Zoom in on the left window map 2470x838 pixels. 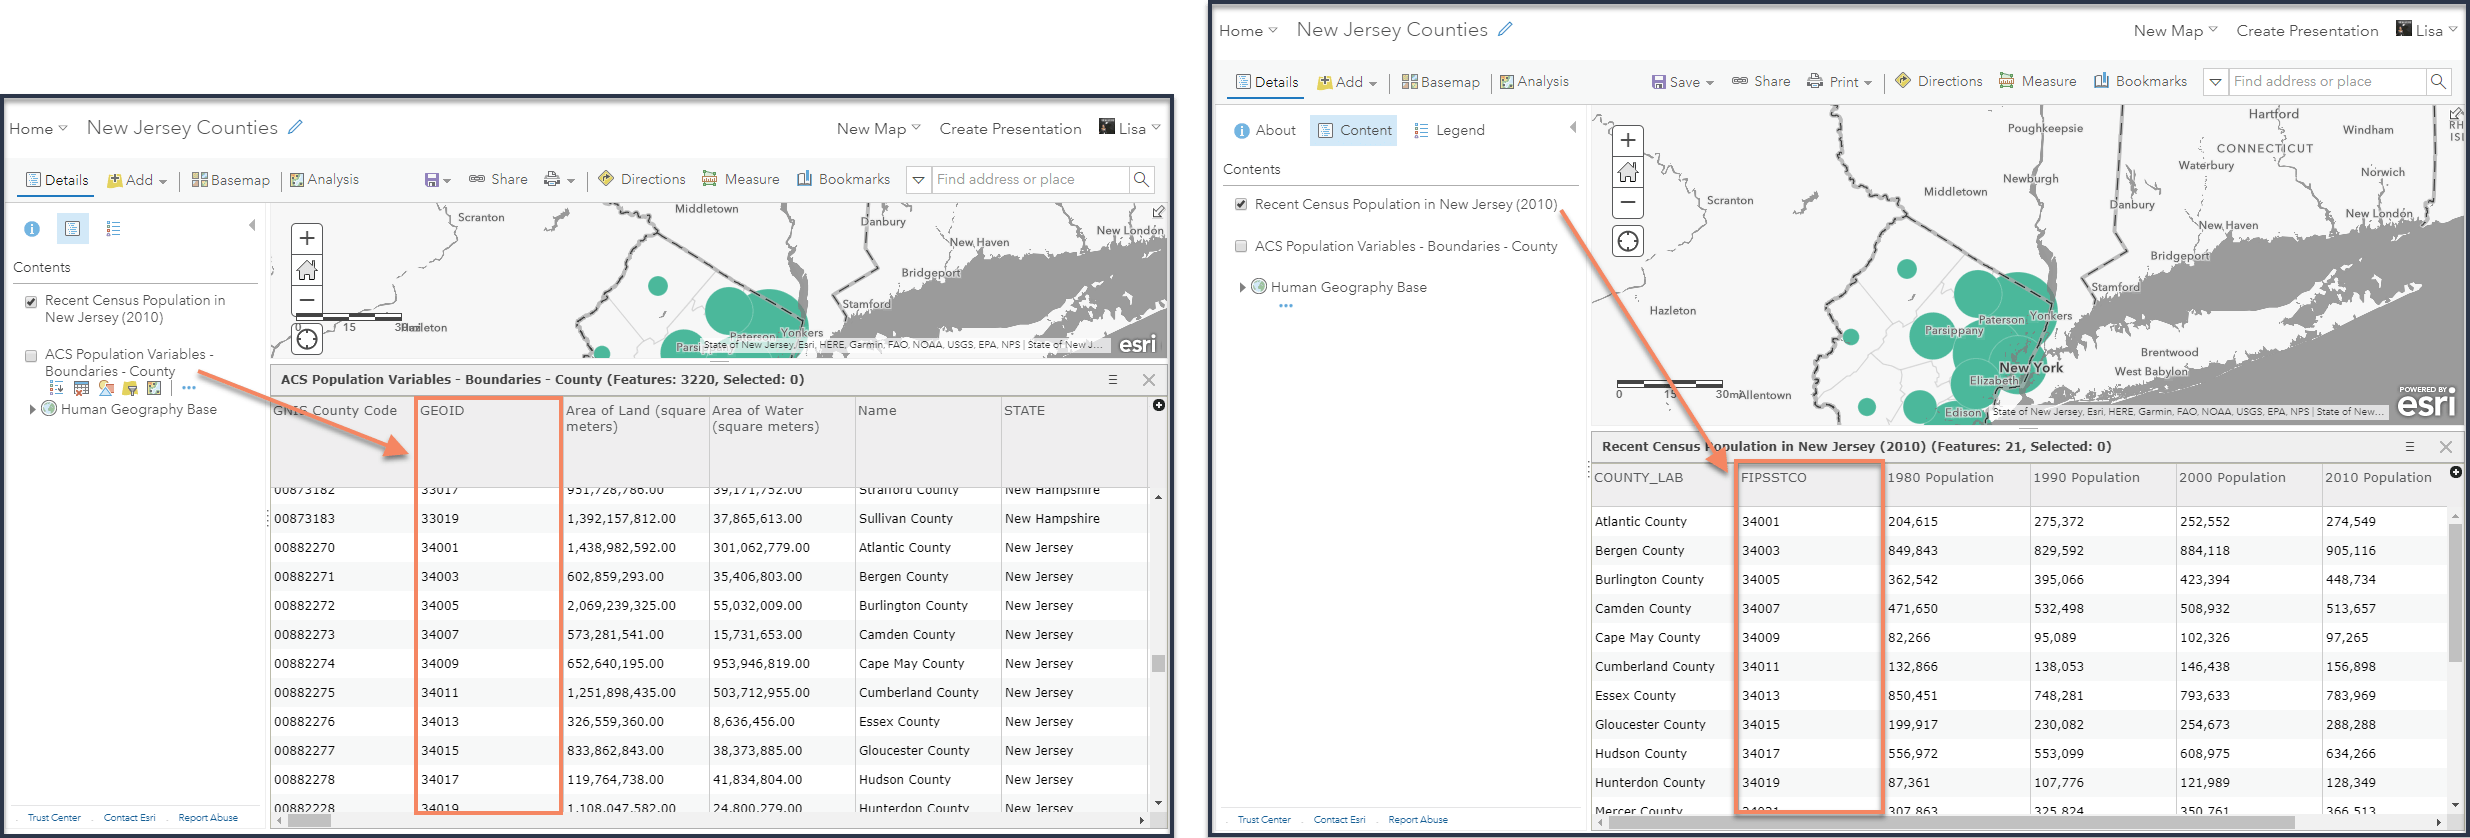click(x=307, y=238)
